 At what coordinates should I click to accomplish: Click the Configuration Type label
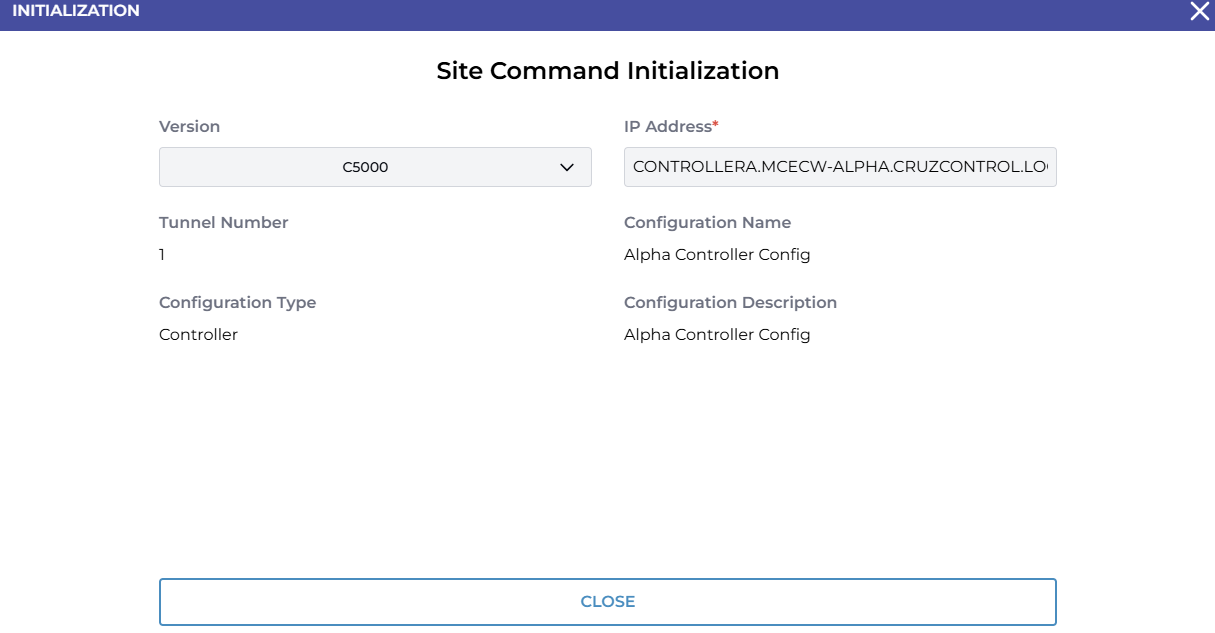pos(237,303)
